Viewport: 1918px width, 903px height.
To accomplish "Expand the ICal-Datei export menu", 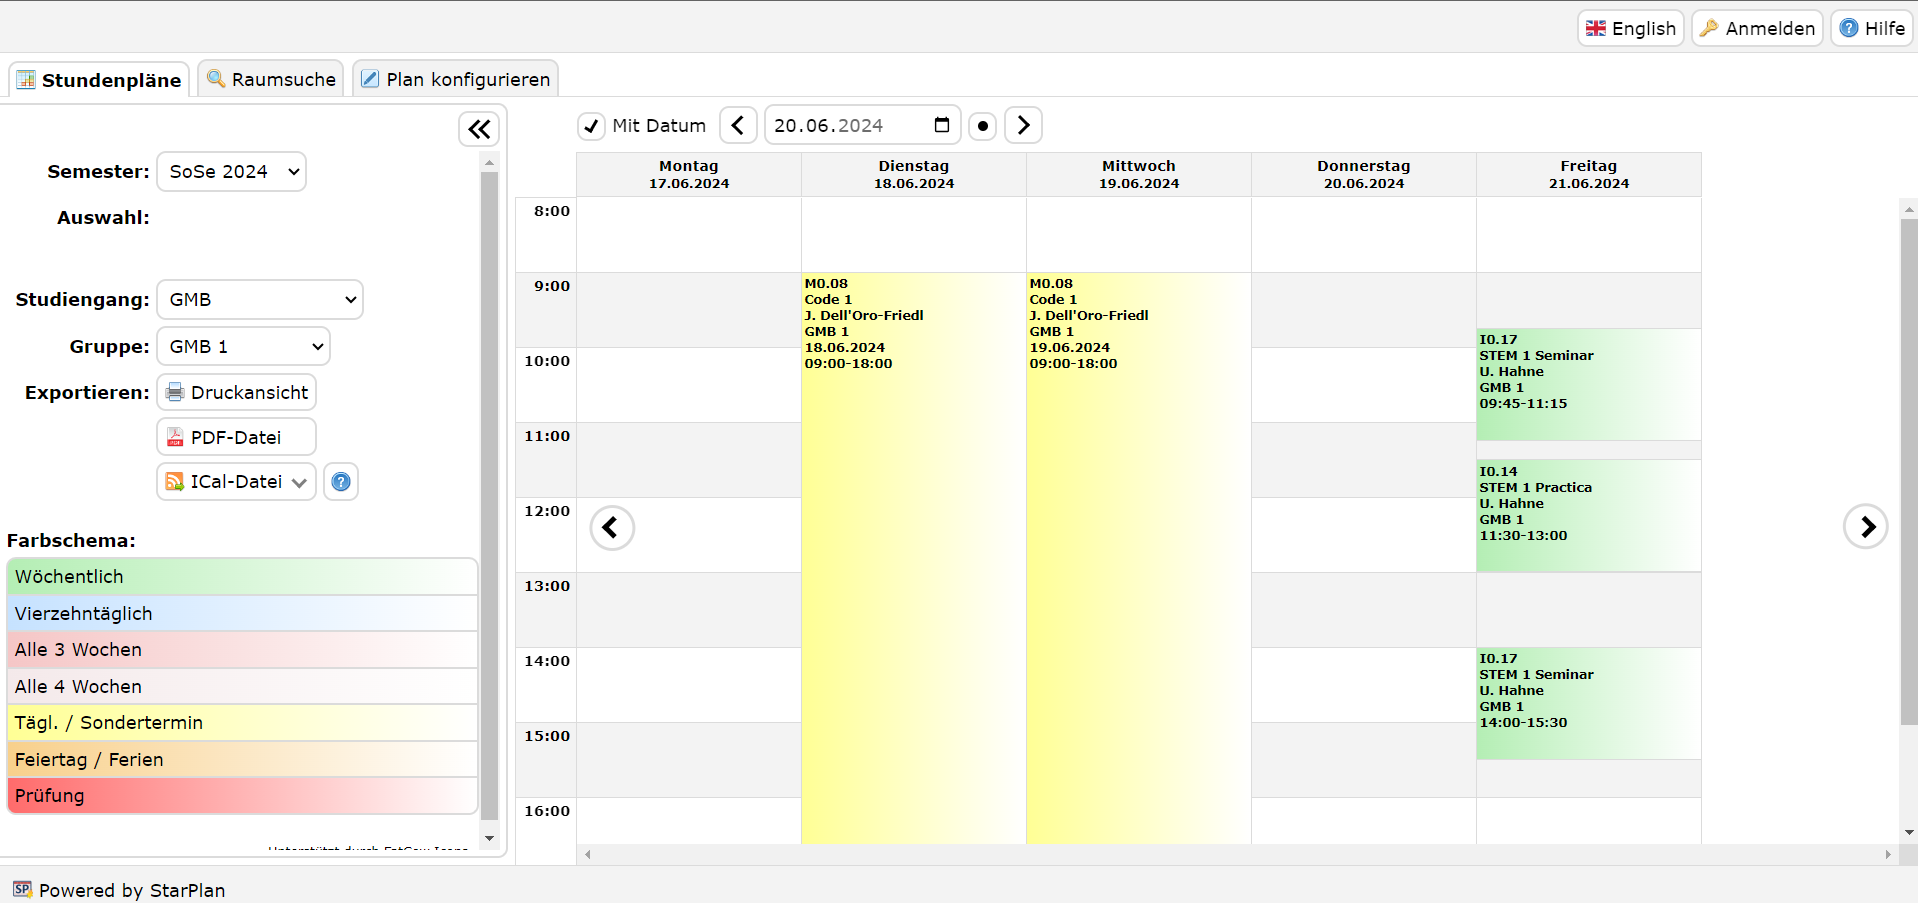I will pyautogui.click(x=236, y=482).
